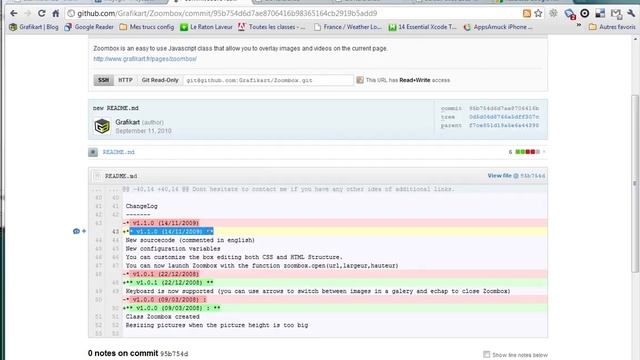Reload the GitHub commit page
The height and width of the screenshot is (360, 640).
(x=42, y=13)
